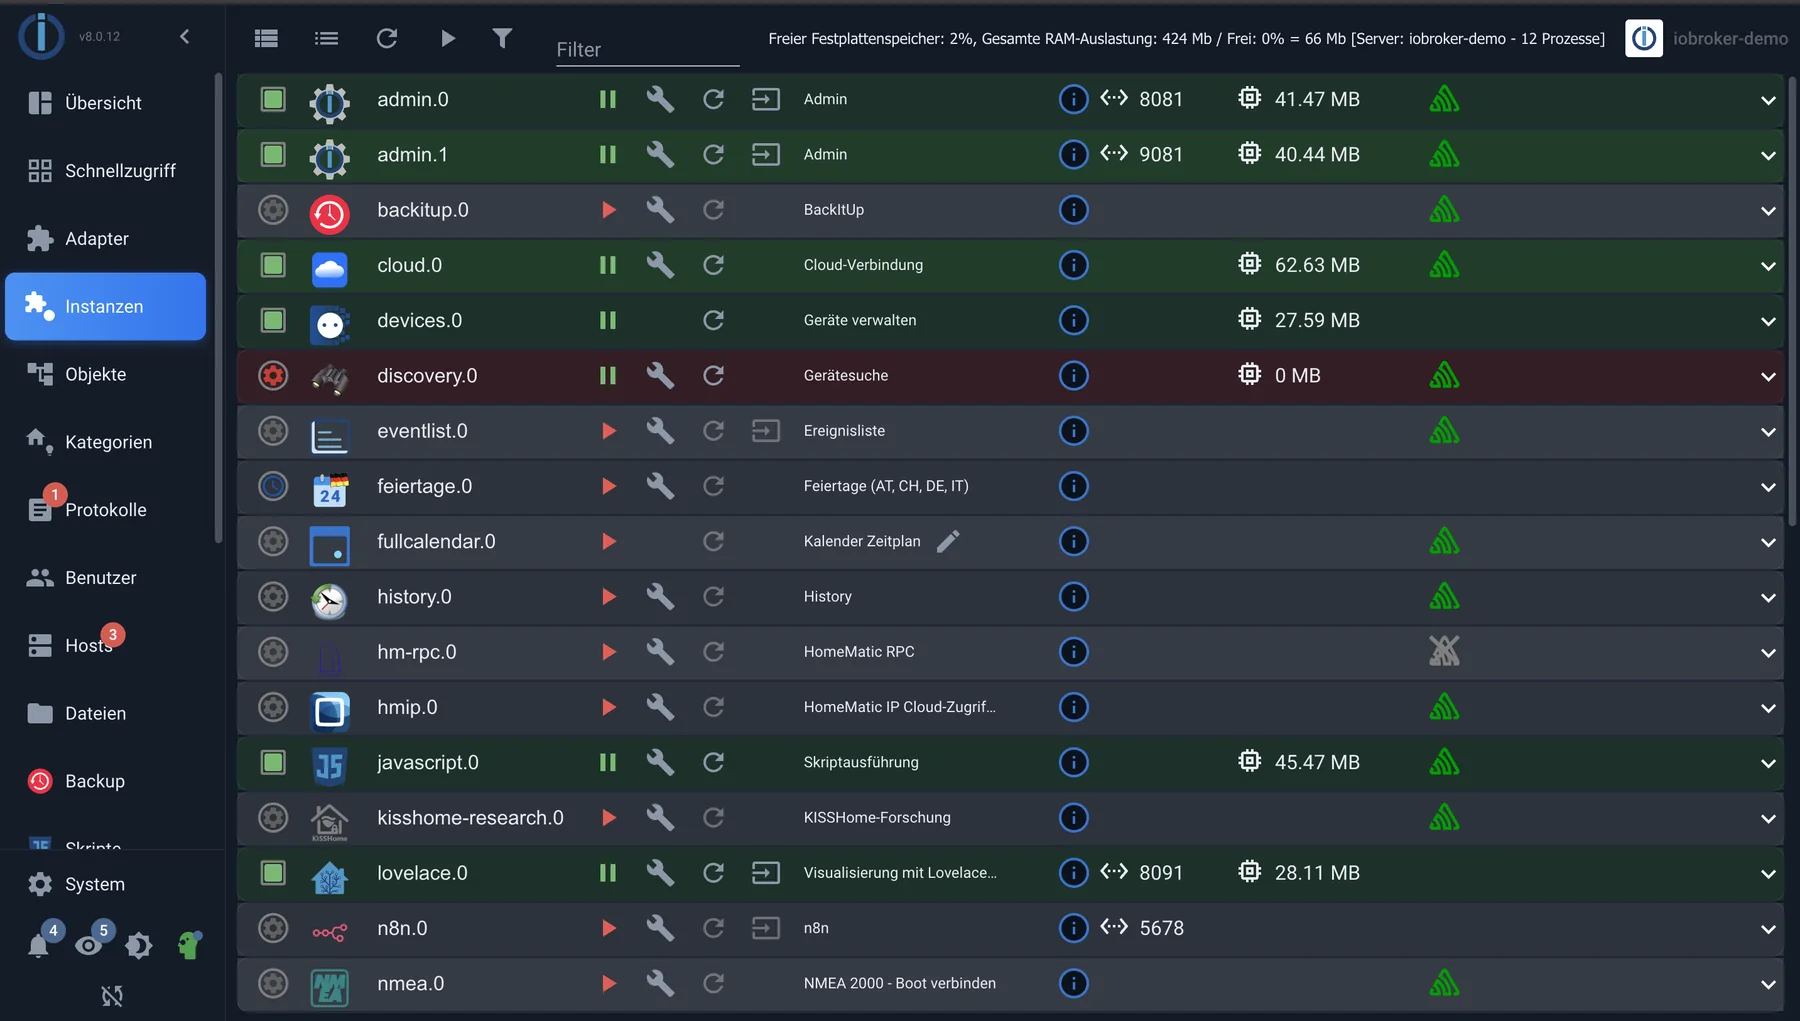Open Übersicht in the sidebar

pyautogui.click(x=105, y=103)
